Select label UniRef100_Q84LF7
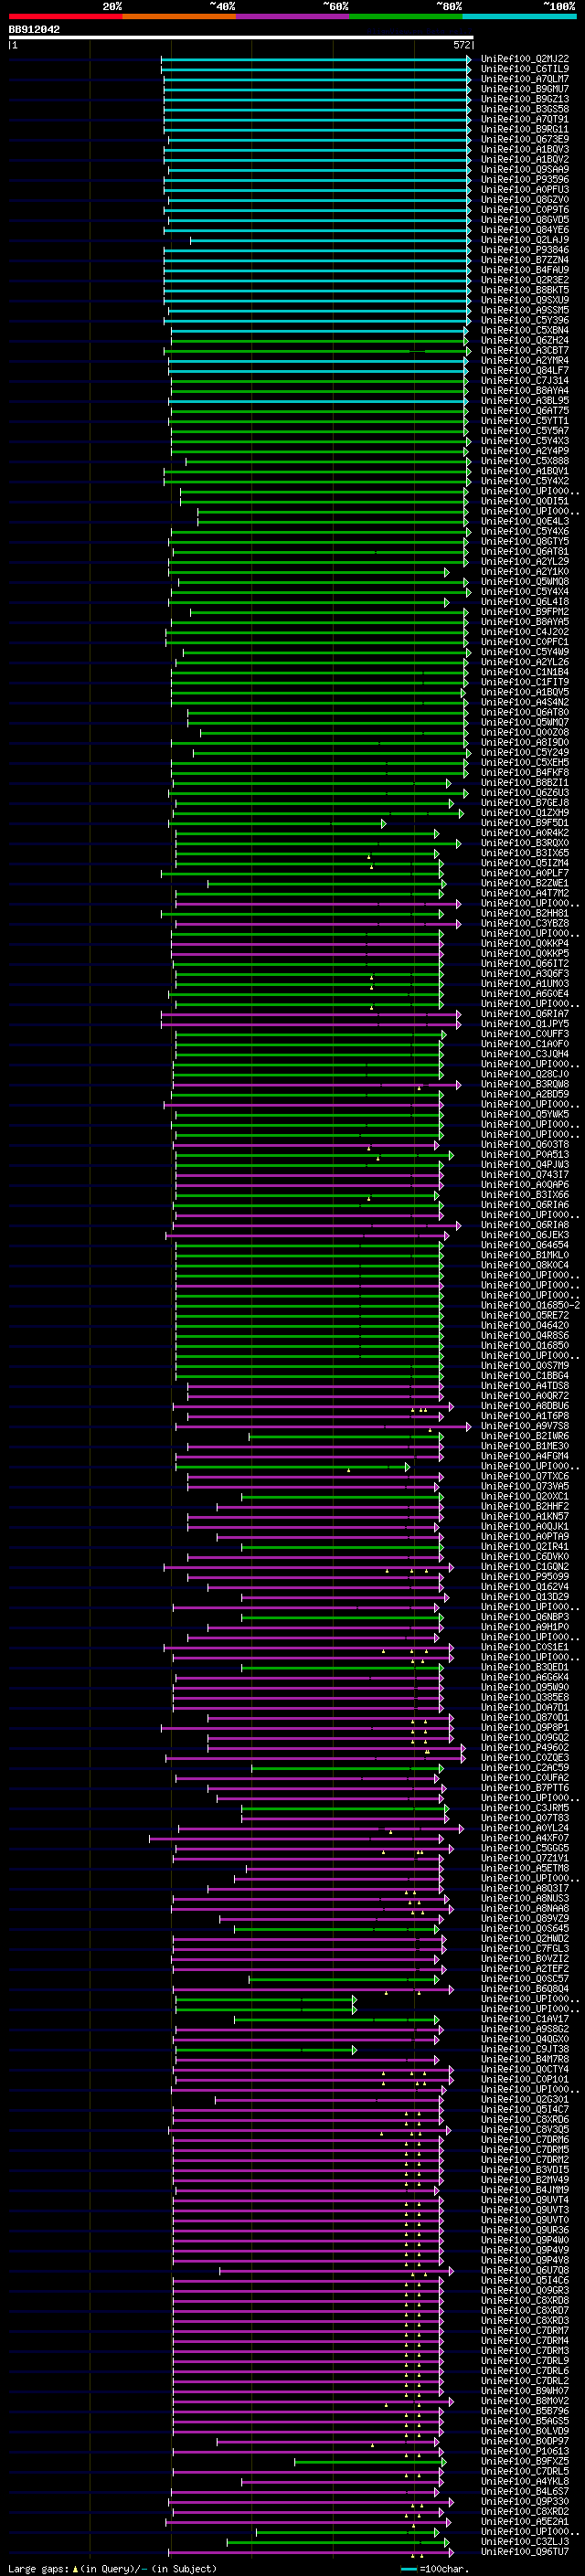The width and height of the screenshot is (585, 2576). point(525,370)
